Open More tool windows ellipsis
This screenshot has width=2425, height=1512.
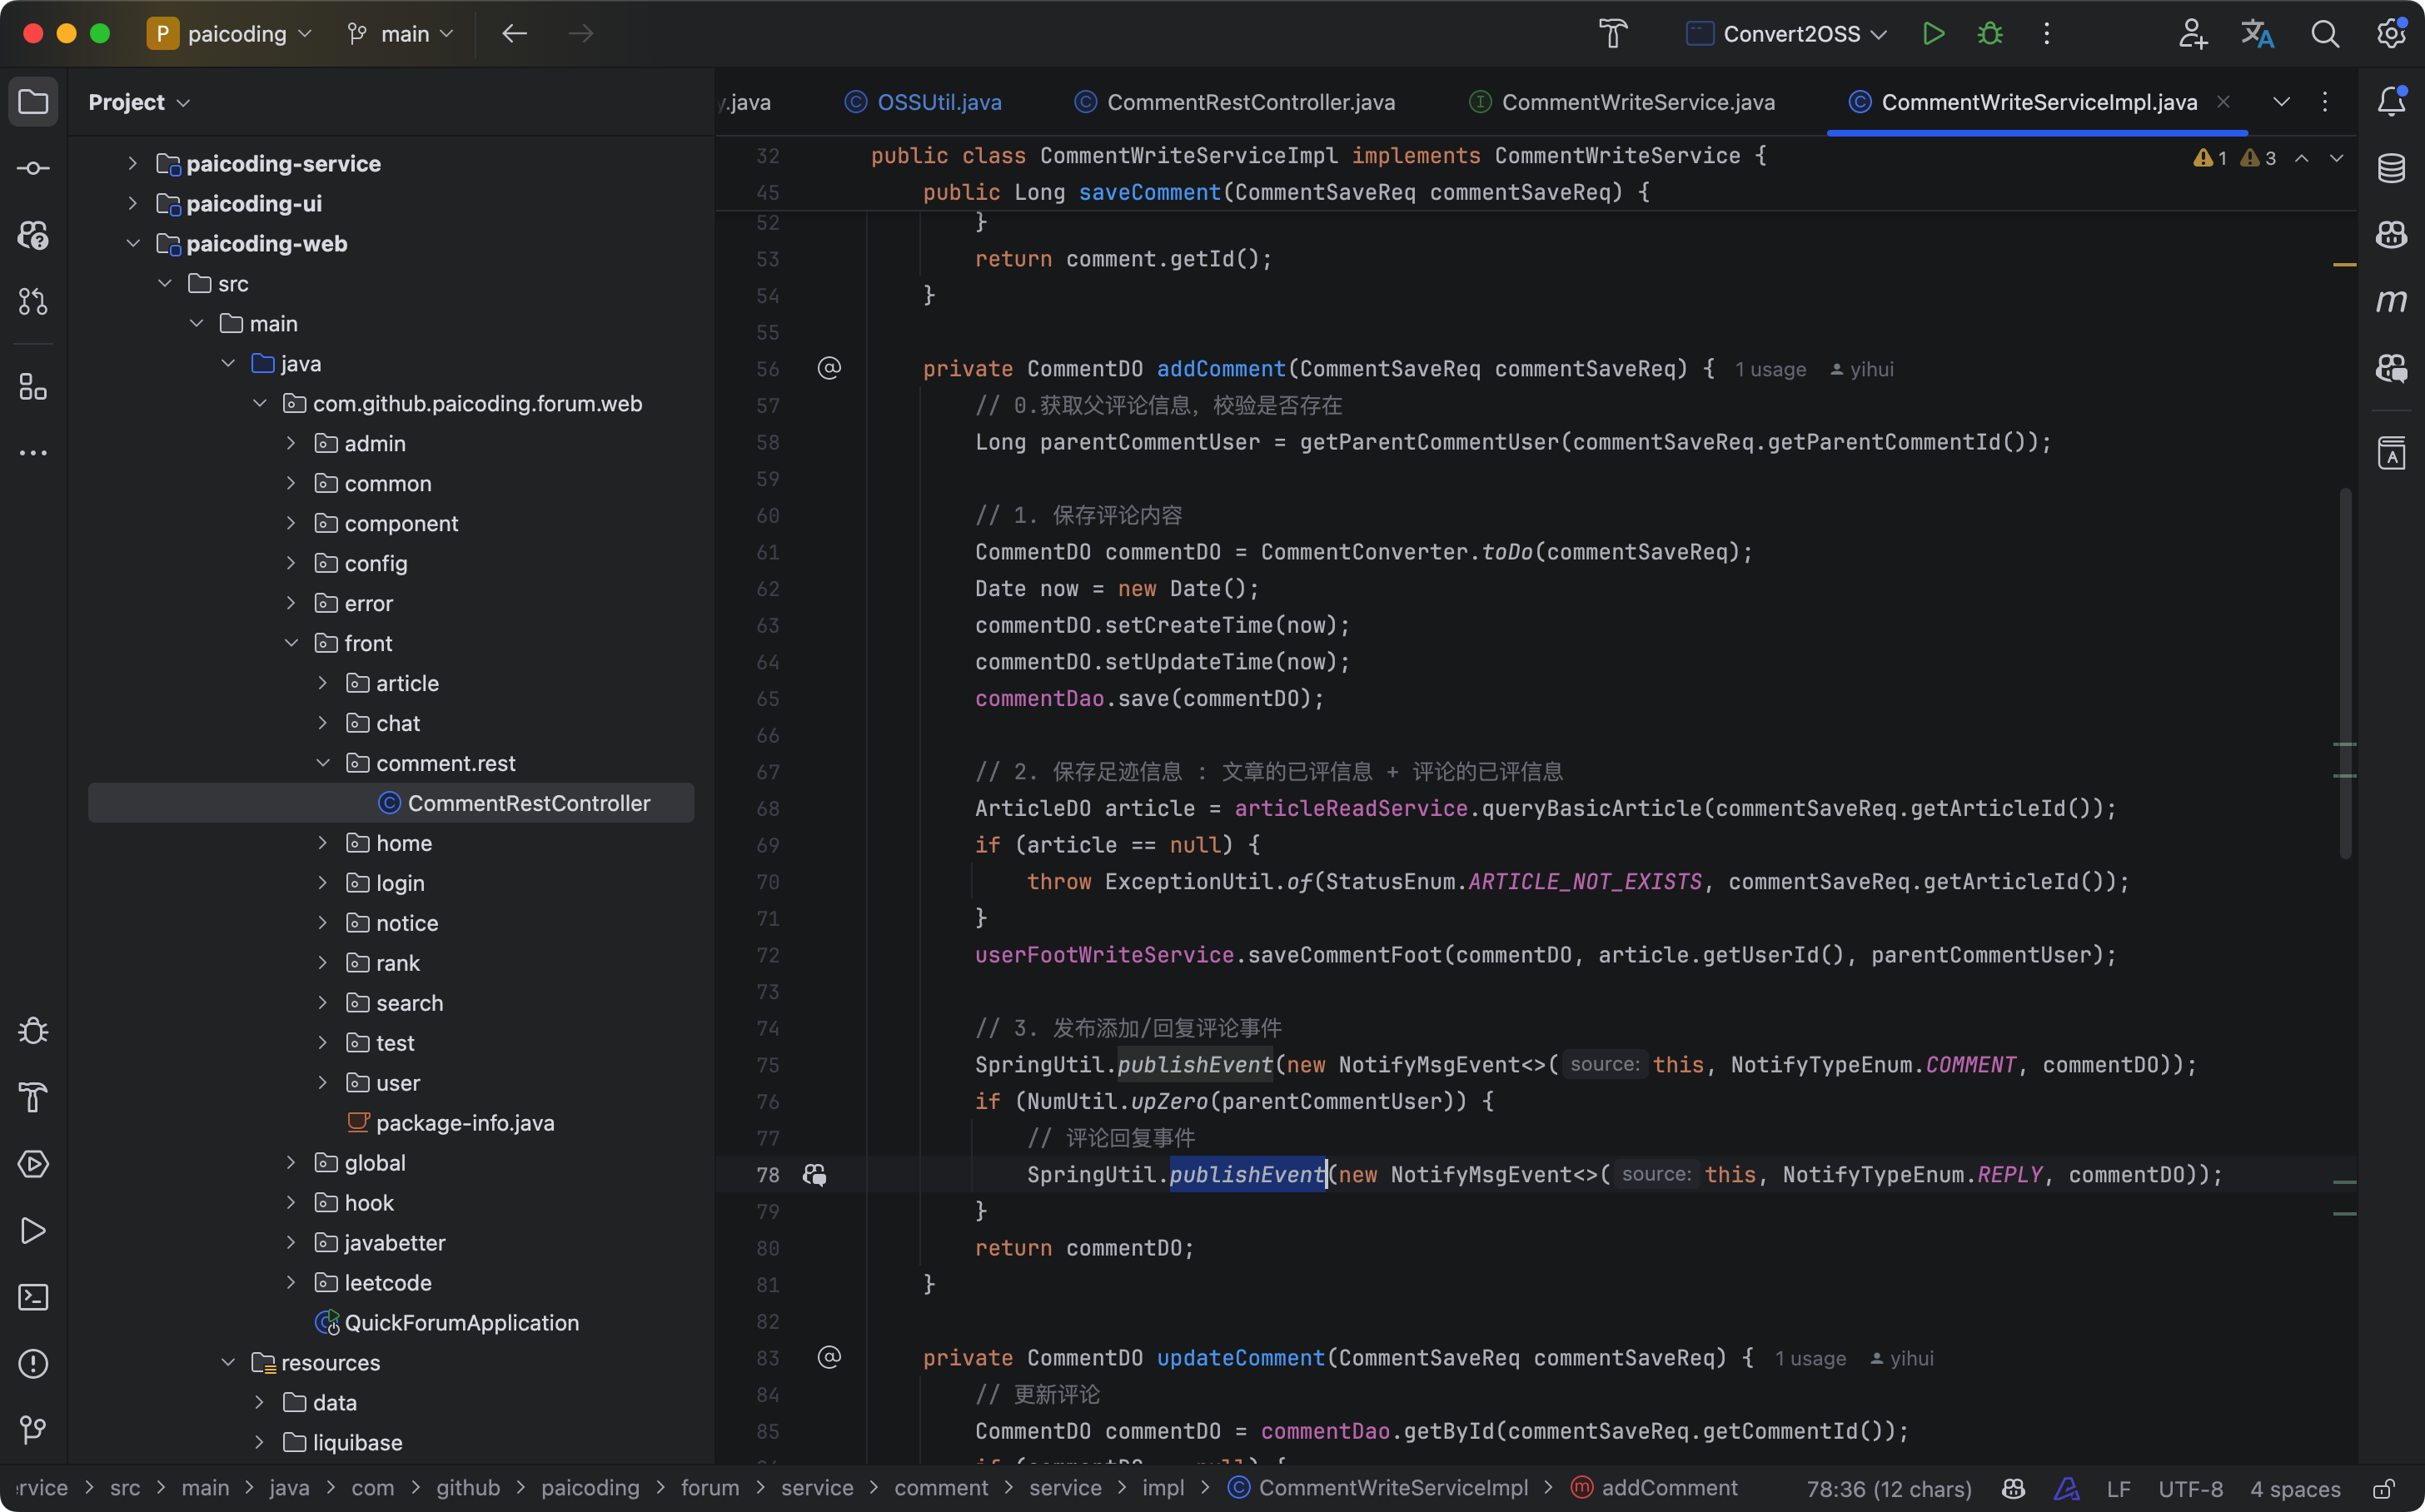(33, 453)
